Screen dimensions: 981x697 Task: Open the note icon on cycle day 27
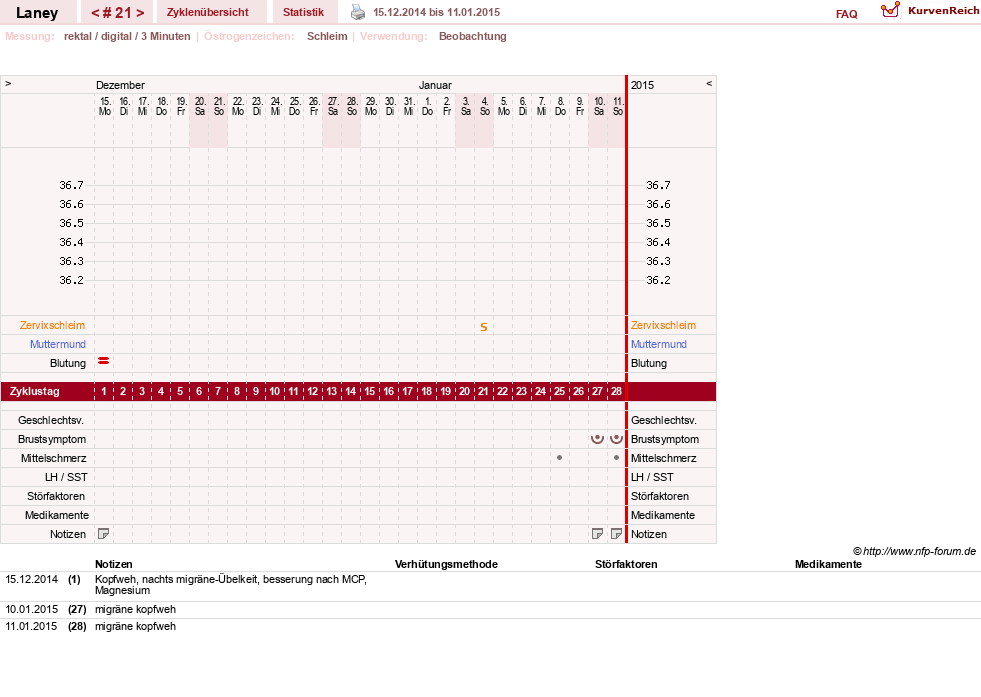[597, 534]
